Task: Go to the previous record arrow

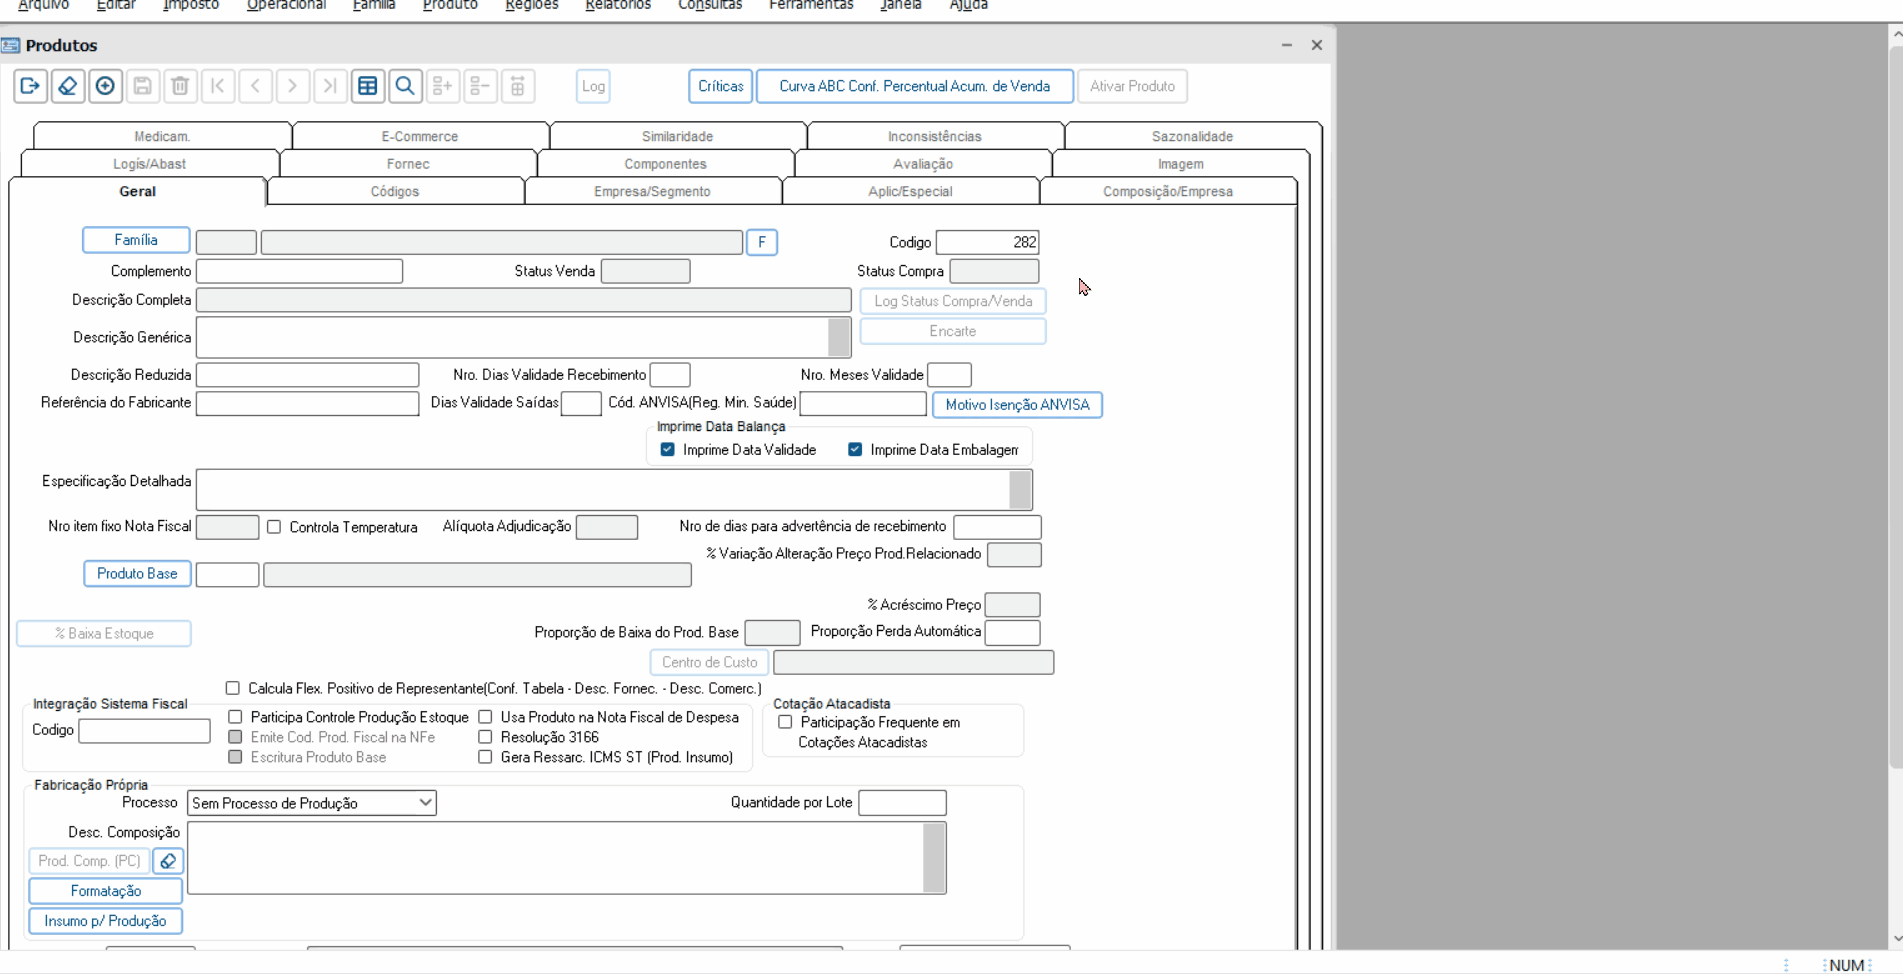Action: 255,86
